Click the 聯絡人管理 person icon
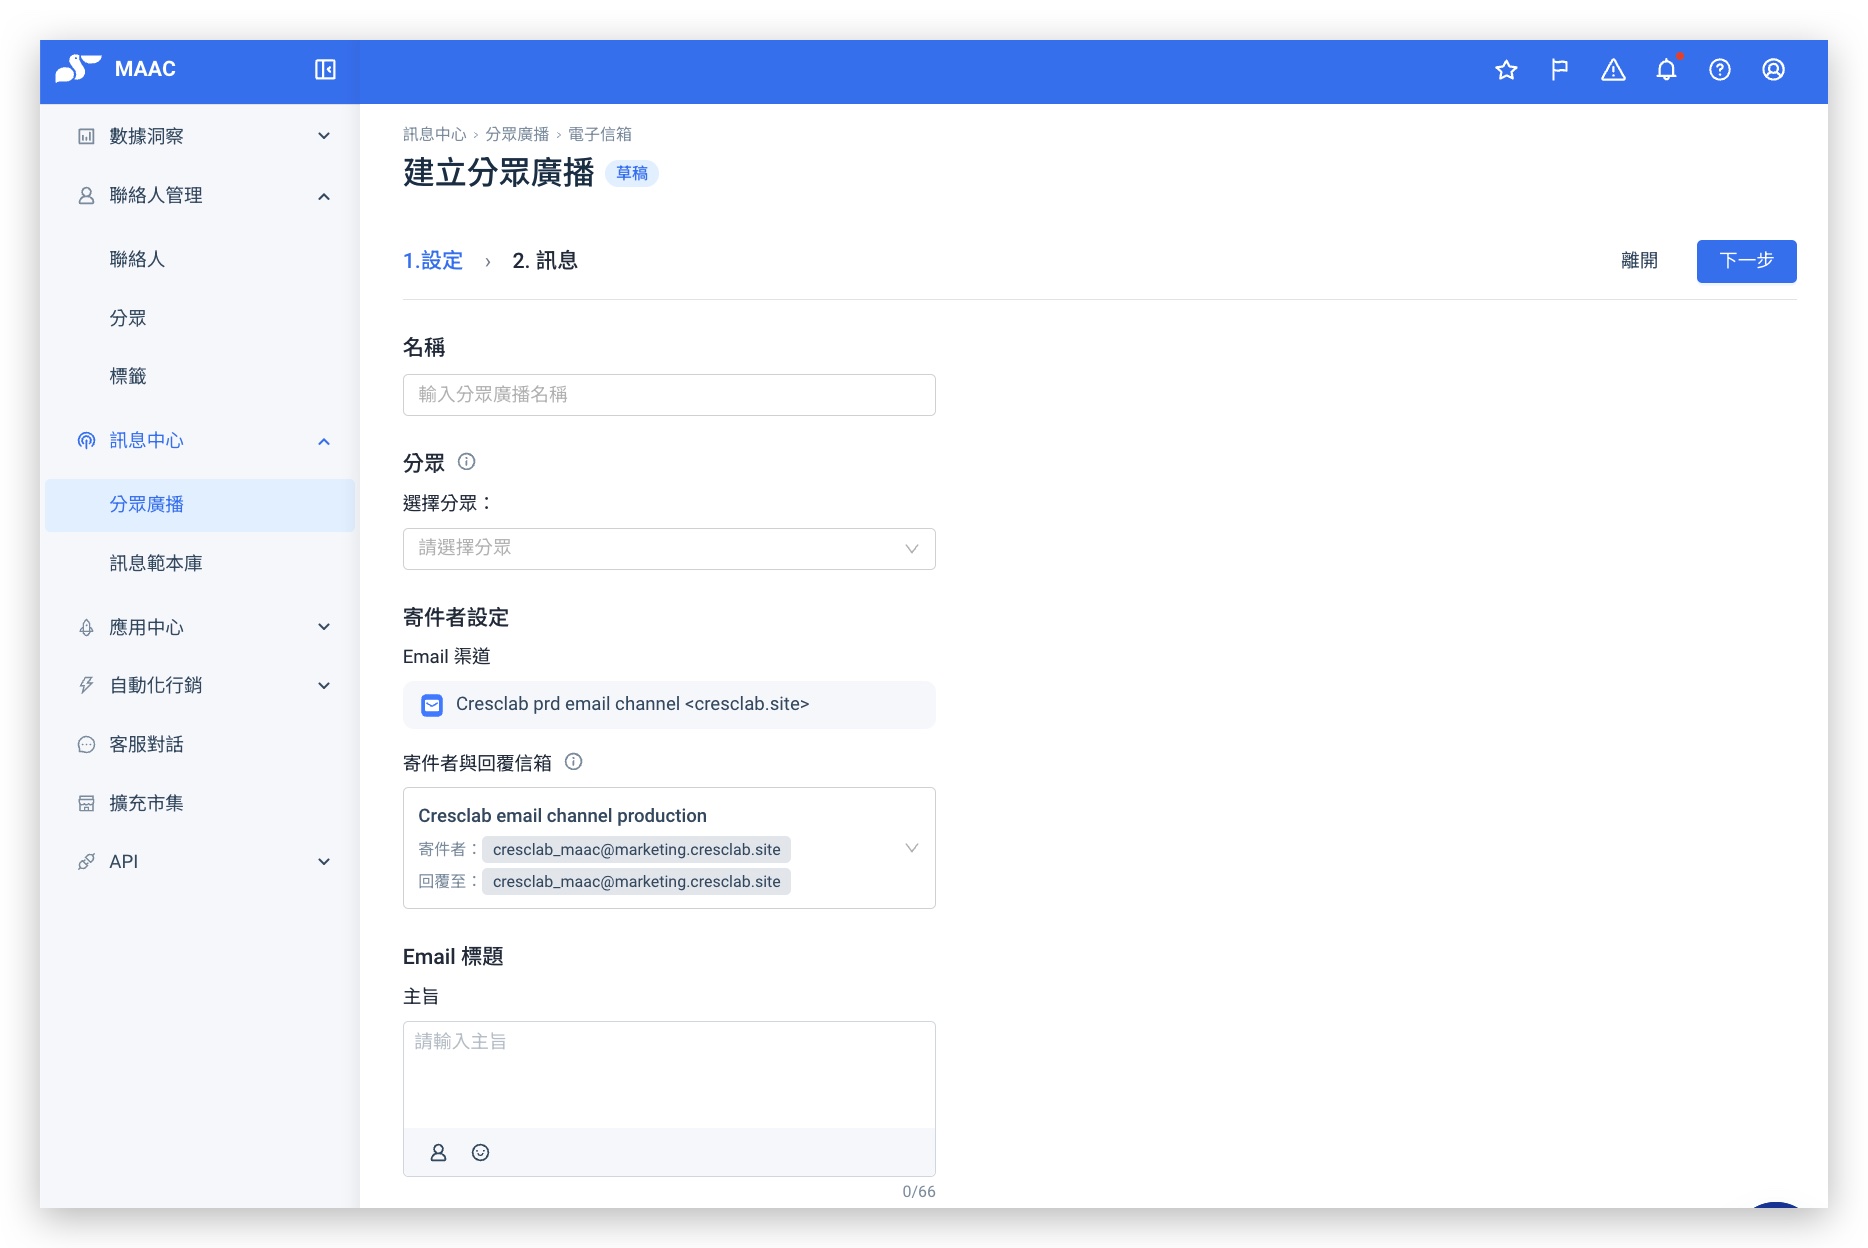The image size is (1868, 1248). (87, 195)
